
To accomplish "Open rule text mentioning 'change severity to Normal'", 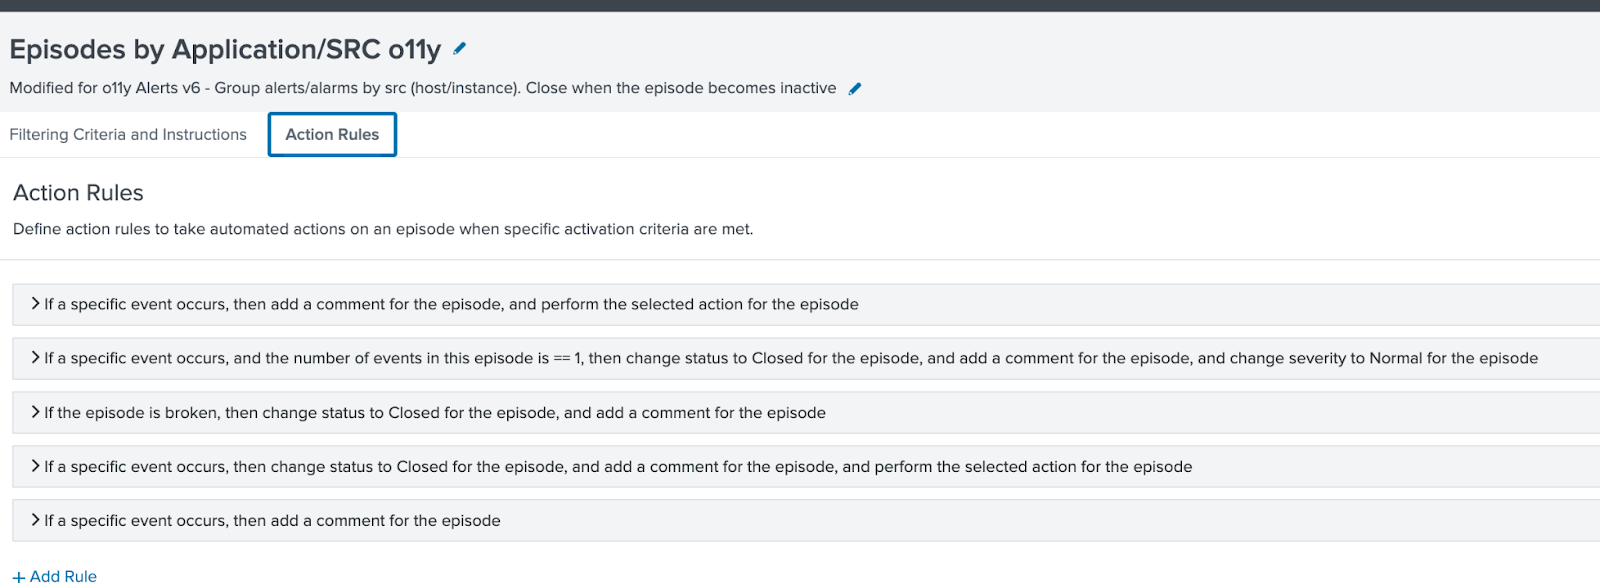I will [x=791, y=358].
